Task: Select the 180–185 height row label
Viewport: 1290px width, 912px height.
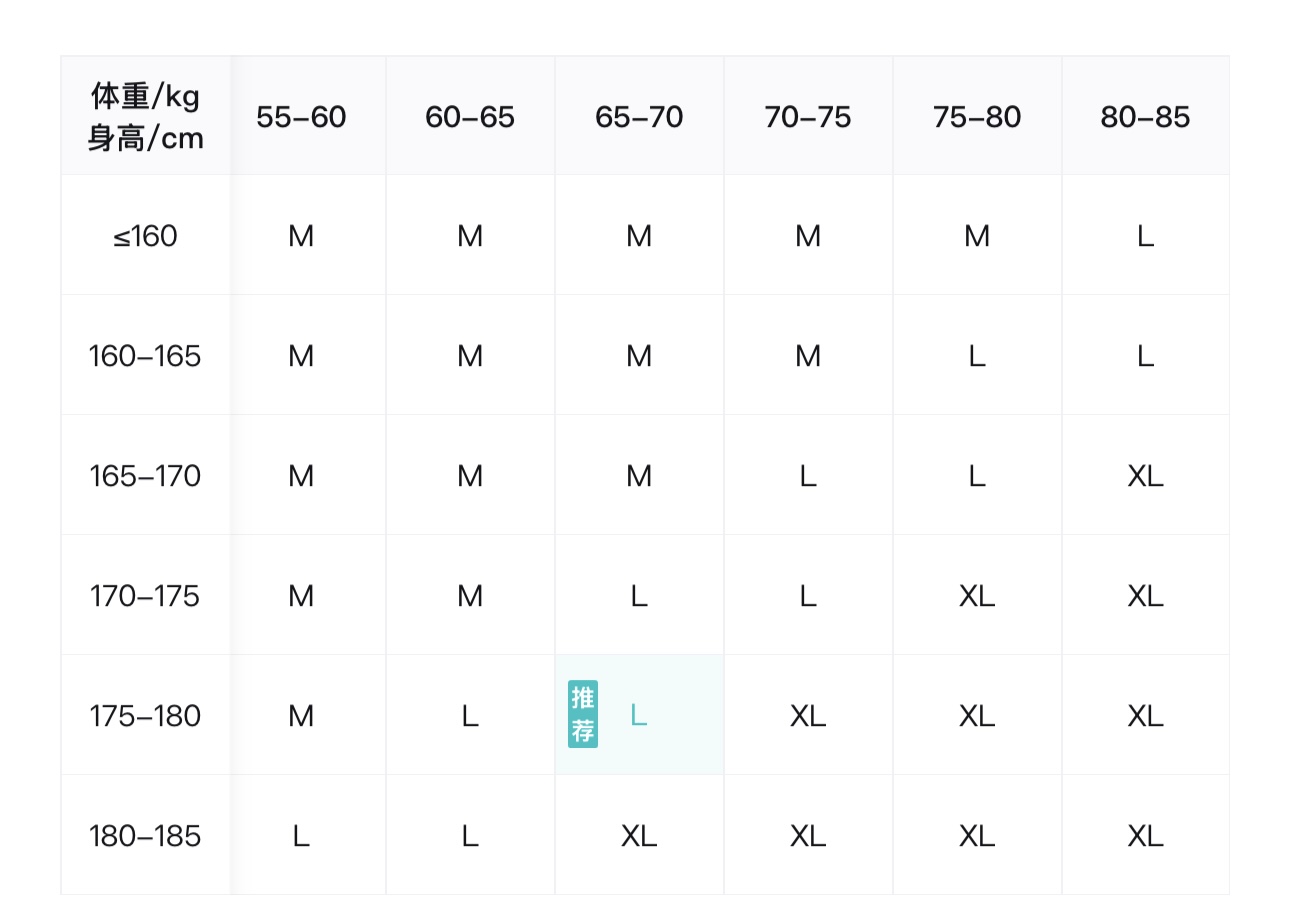Action: click(x=146, y=836)
